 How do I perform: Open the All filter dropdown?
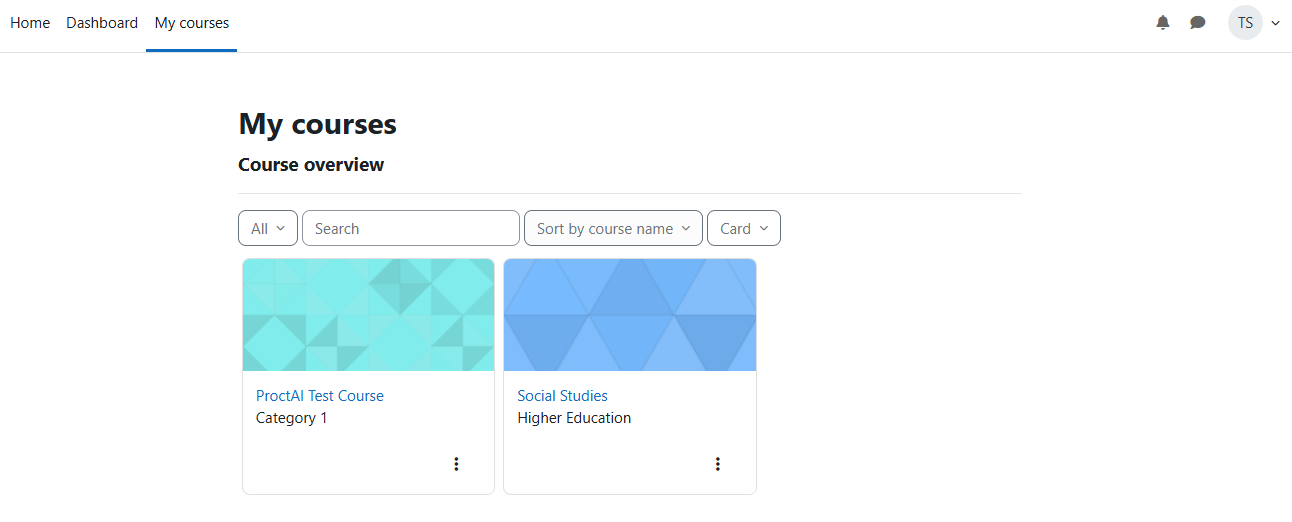coord(268,228)
